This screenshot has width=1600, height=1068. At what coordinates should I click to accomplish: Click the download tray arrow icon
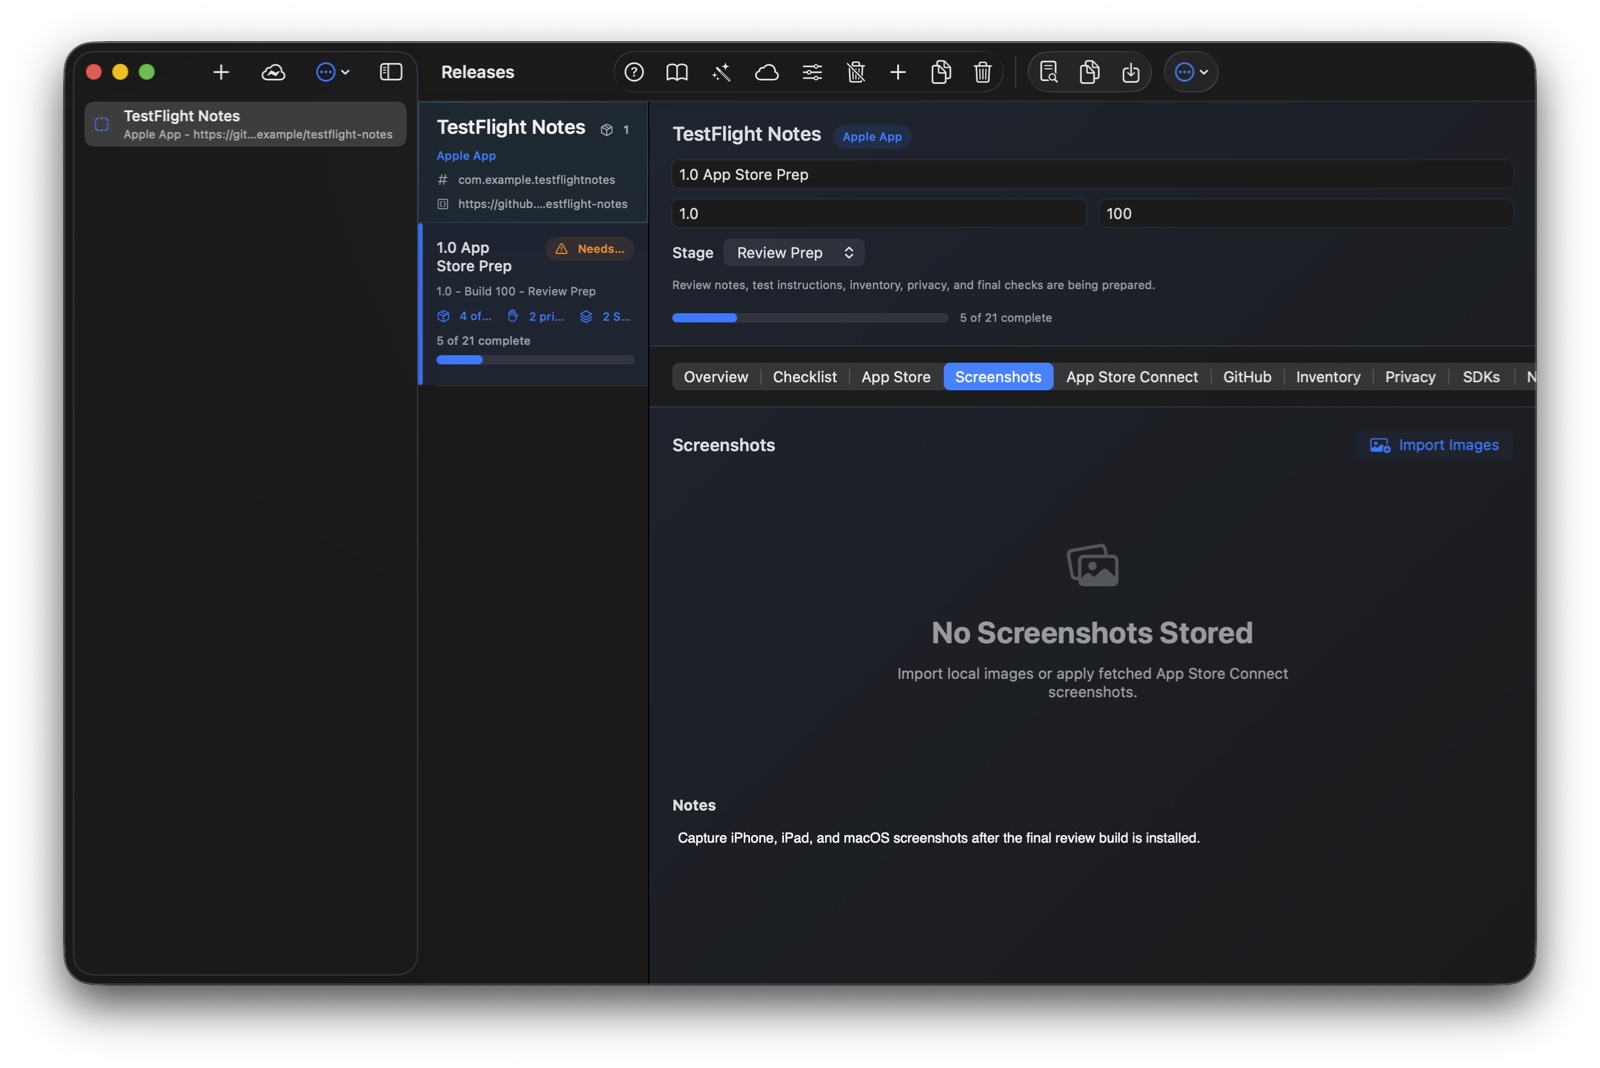pyautogui.click(x=1131, y=72)
